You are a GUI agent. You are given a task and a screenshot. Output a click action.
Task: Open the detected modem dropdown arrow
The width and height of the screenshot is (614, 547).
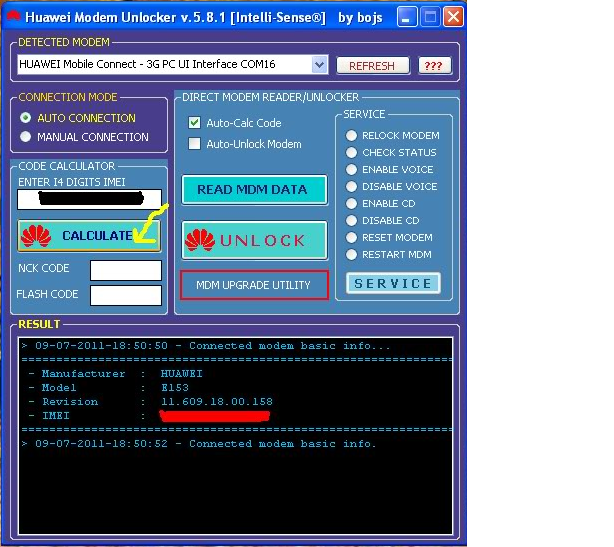click(320, 65)
